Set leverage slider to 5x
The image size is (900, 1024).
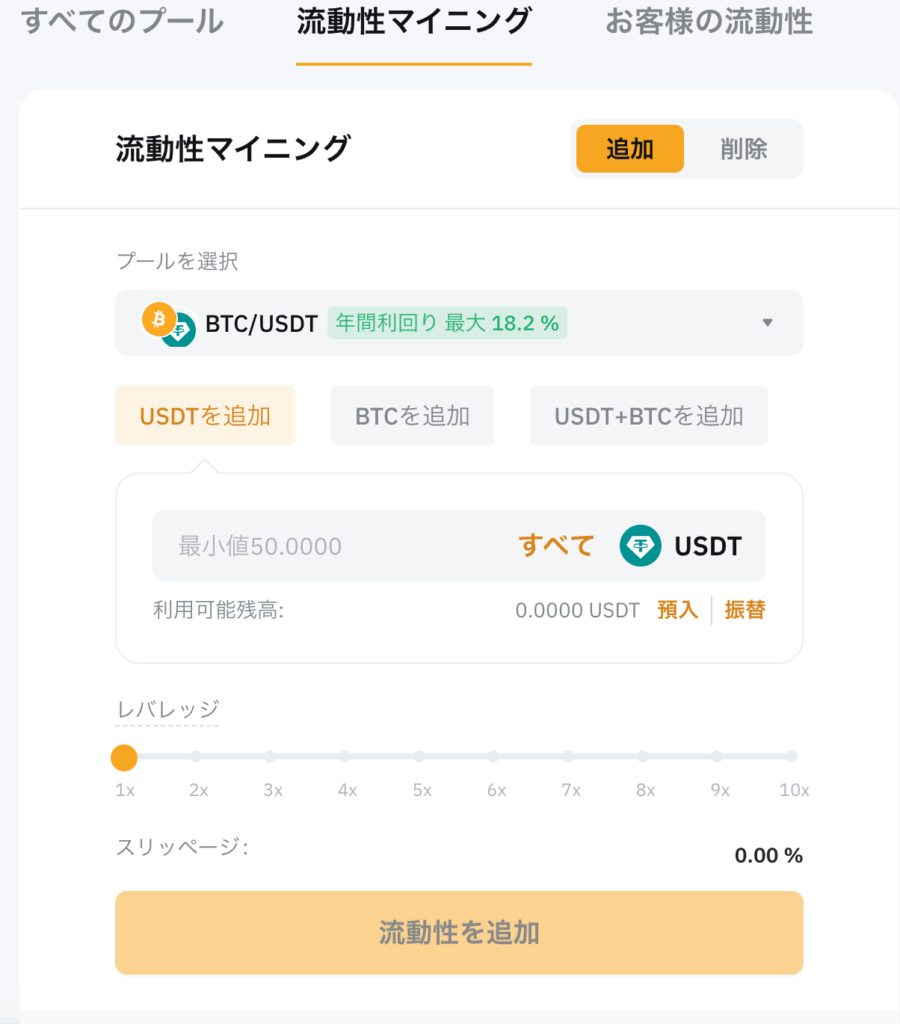coord(419,756)
